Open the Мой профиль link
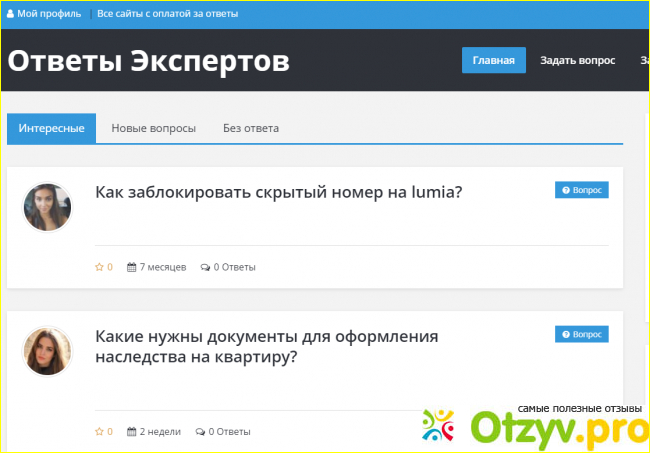 (x=50, y=15)
